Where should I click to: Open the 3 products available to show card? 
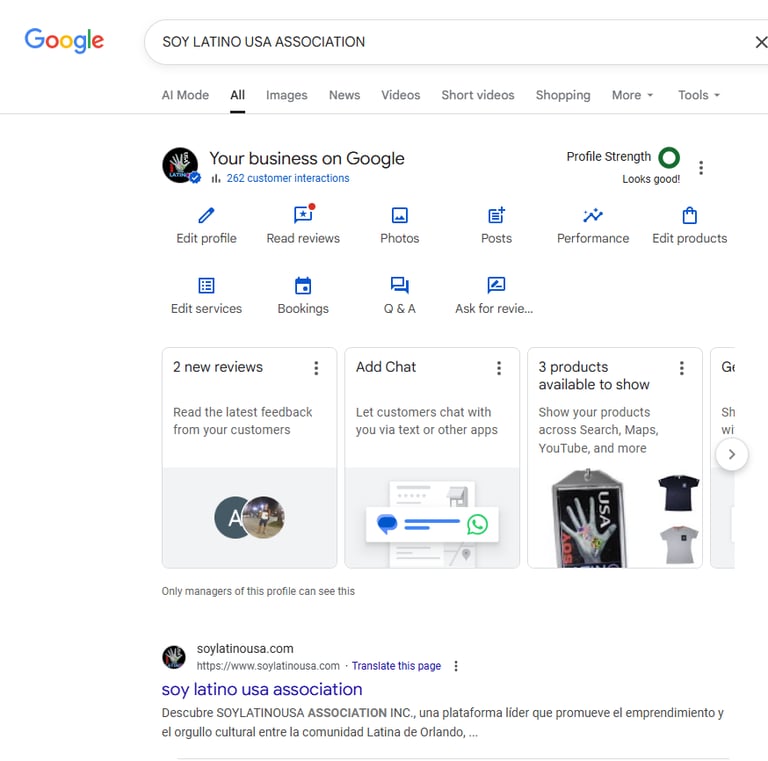click(594, 376)
